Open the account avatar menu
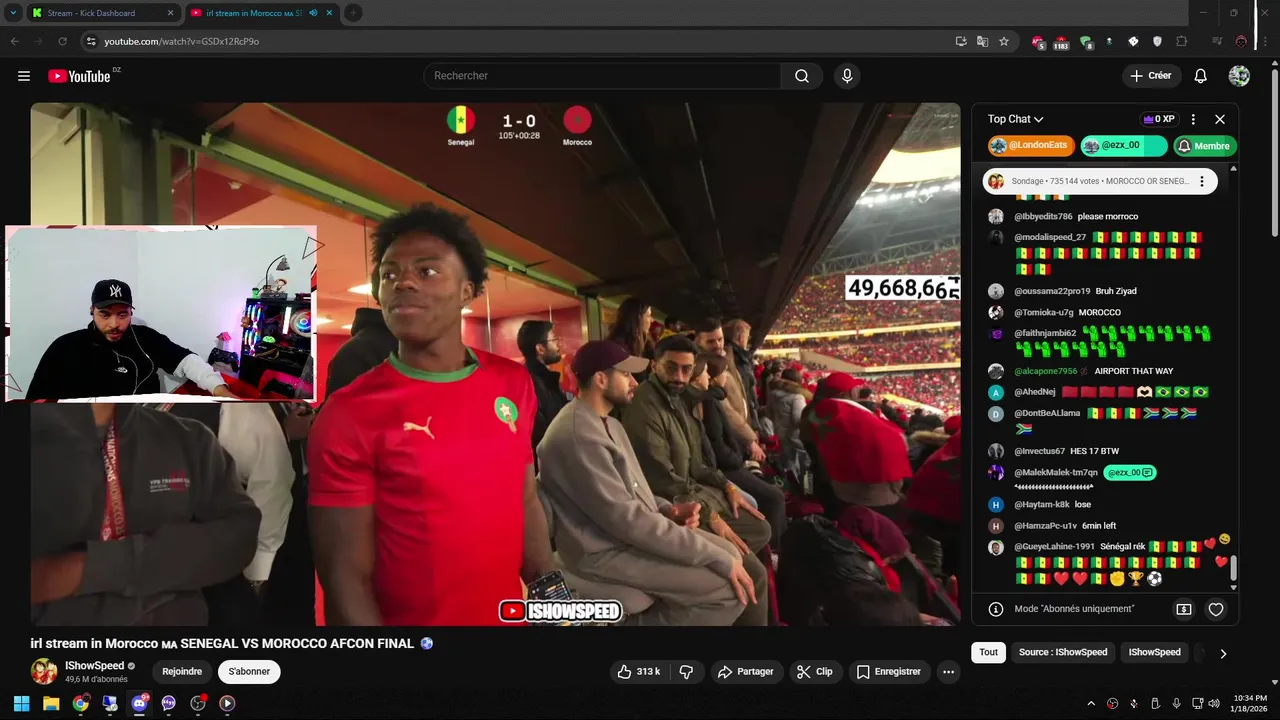Screen dimensions: 1280x720 coord(1239,76)
